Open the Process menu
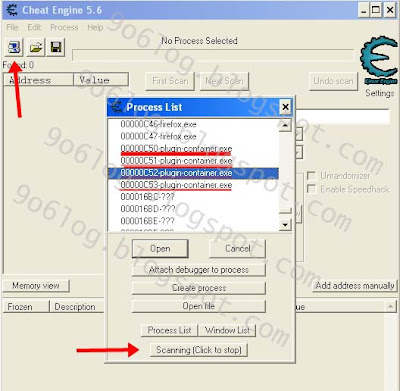The width and height of the screenshot is (400, 391). coord(64,27)
